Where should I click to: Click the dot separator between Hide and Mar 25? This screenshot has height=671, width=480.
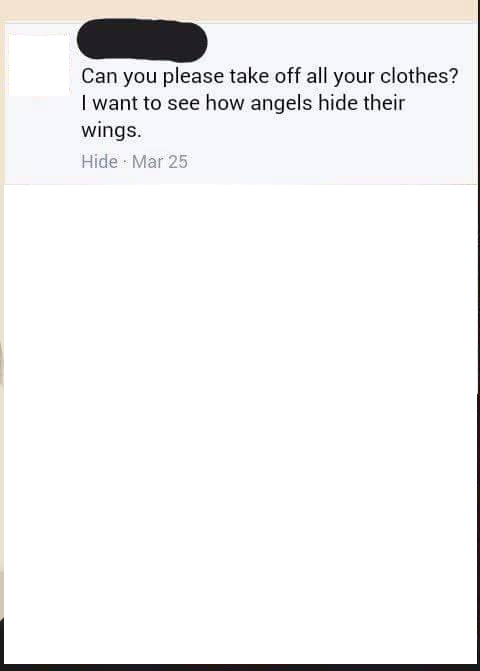pyautogui.click(x=124, y=163)
